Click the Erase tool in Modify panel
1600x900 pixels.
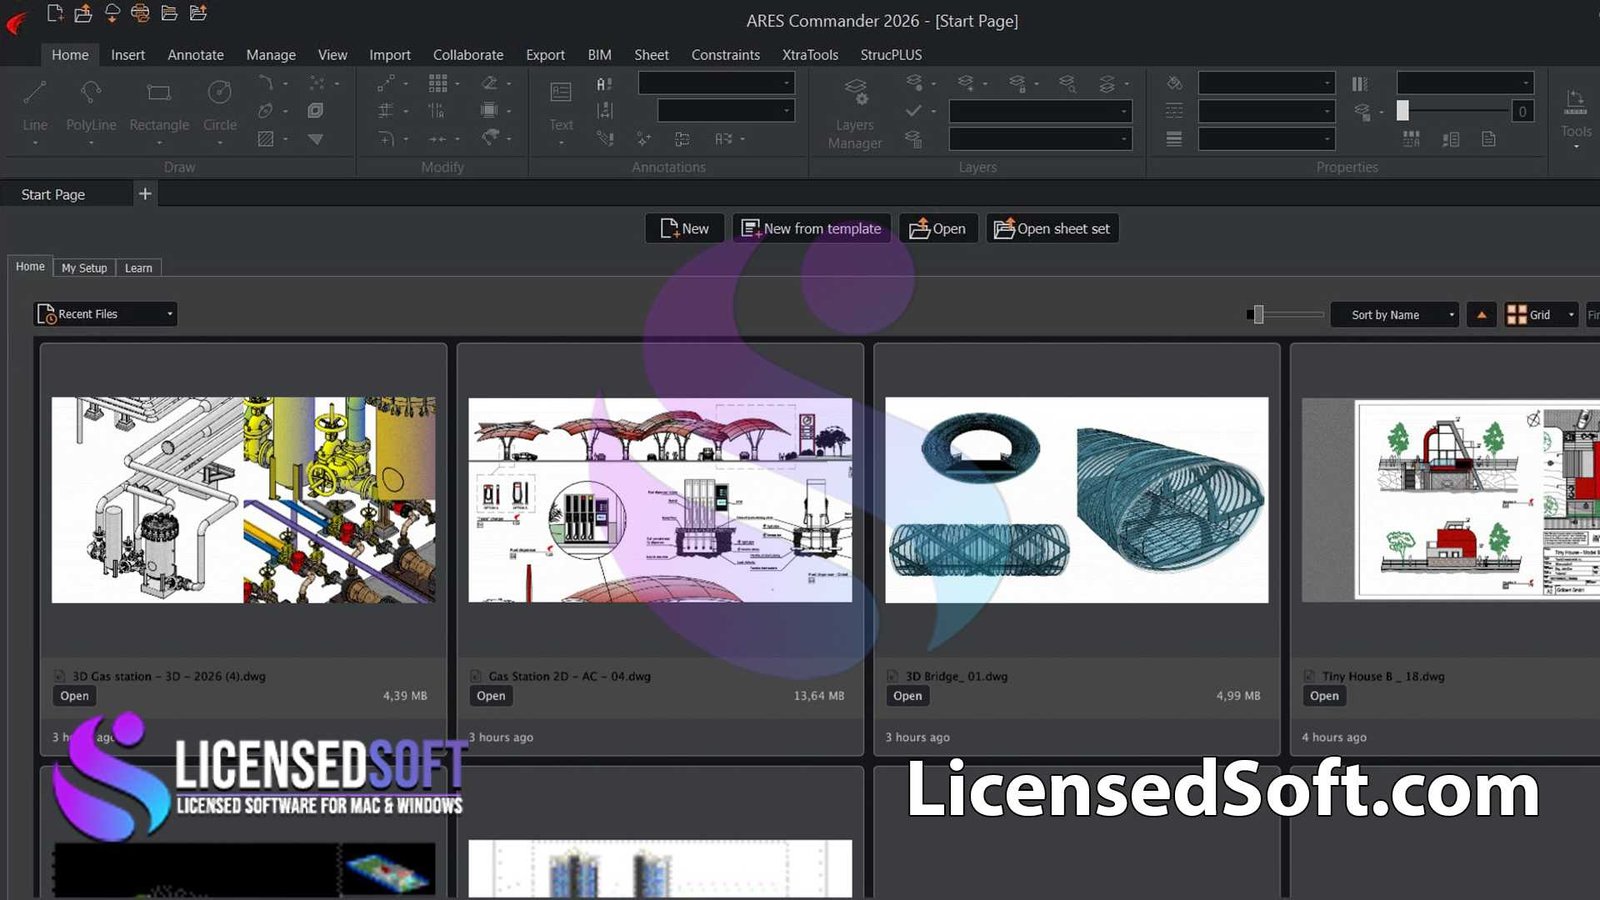[x=490, y=83]
